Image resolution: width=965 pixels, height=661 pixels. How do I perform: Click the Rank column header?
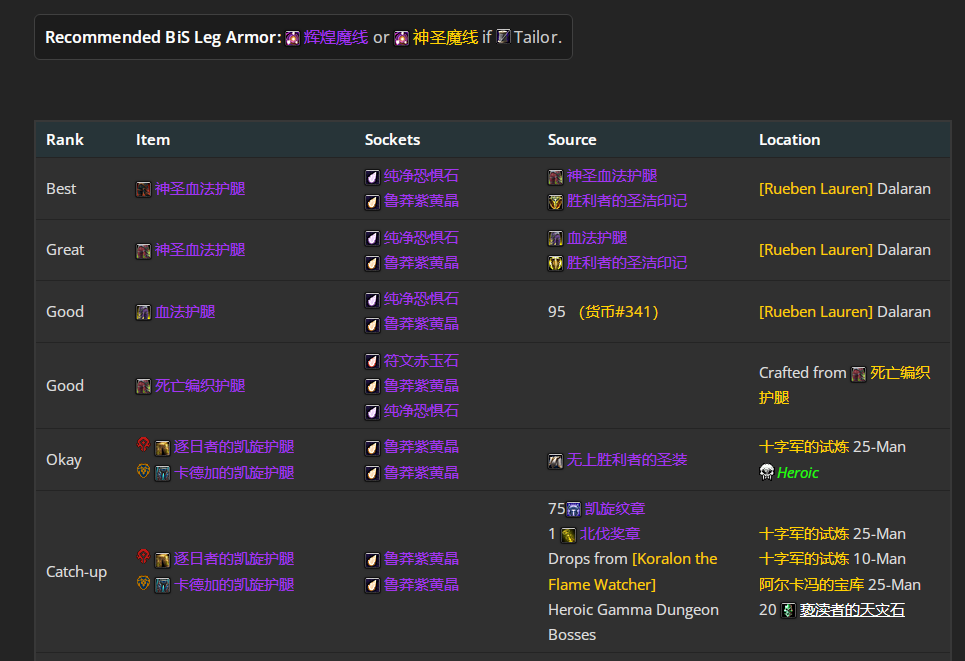click(64, 140)
